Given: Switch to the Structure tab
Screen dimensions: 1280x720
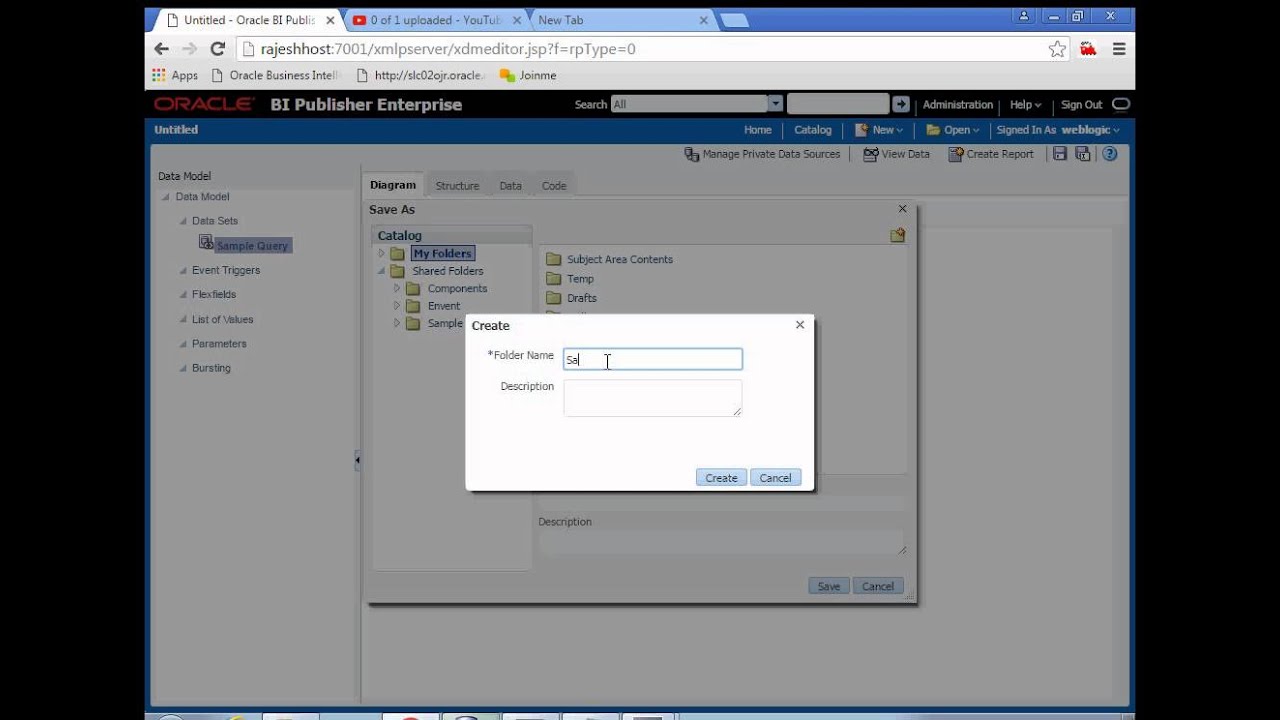Looking at the screenshot, I should (x=457, y=185).
